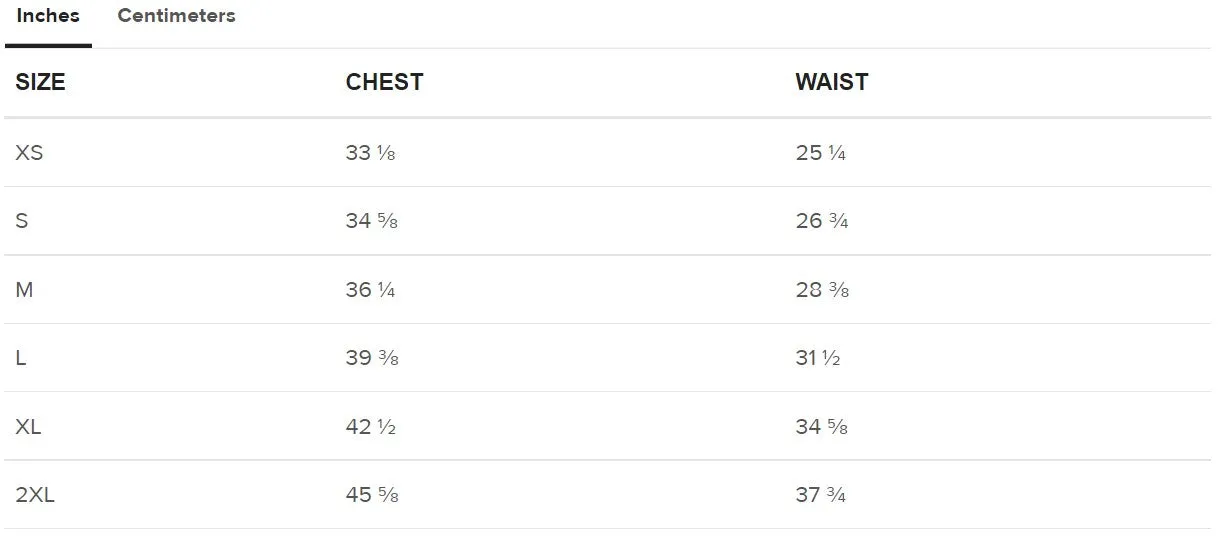Viewport: 1219px width, 542px height.
Task: Switch to the Inches tab
Action: tap(48, 16)
